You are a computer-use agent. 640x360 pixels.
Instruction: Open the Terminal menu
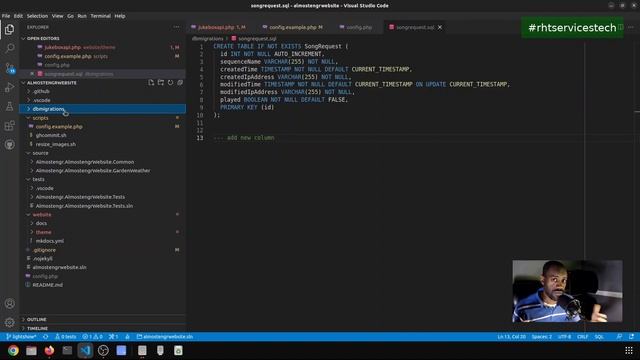click(100, 16)
